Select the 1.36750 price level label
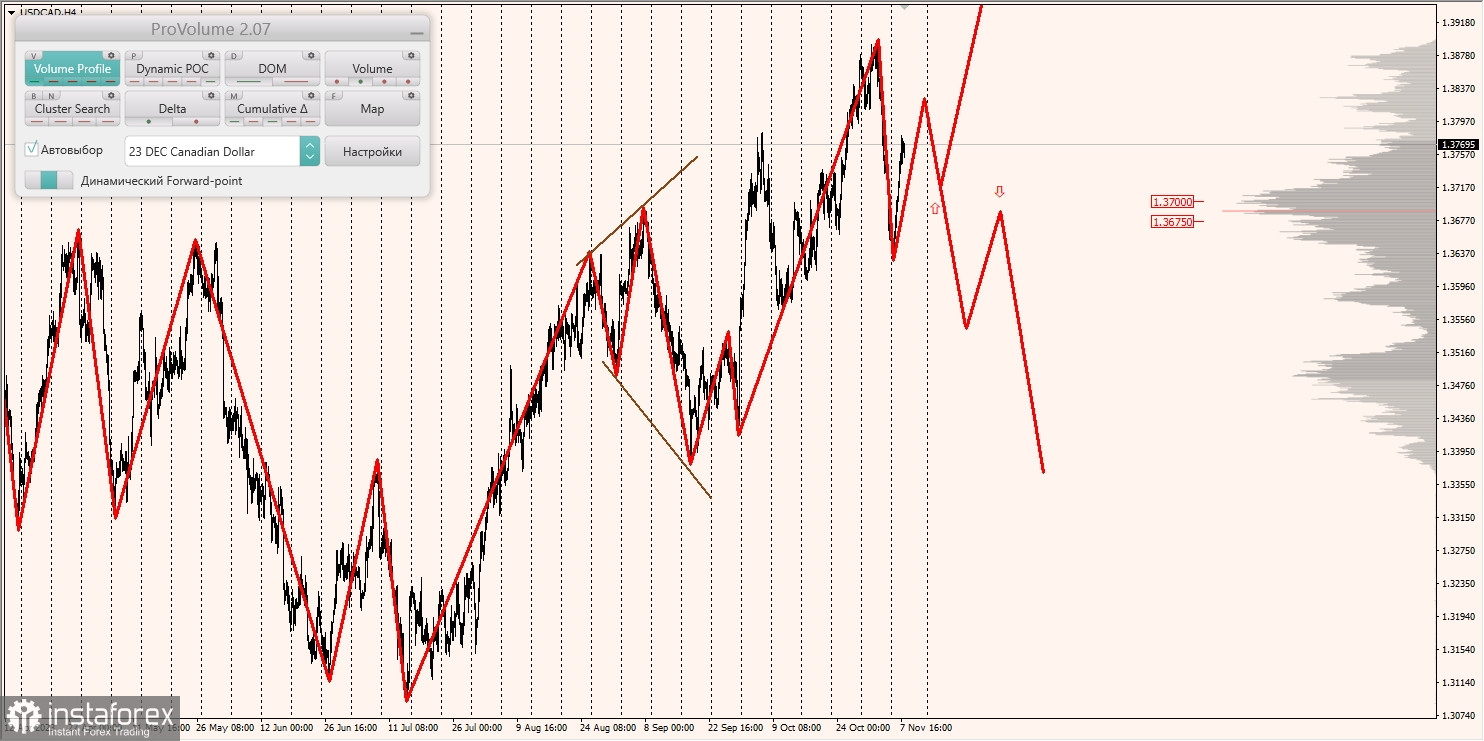 pyautogui.click(x=1172, y=221)
